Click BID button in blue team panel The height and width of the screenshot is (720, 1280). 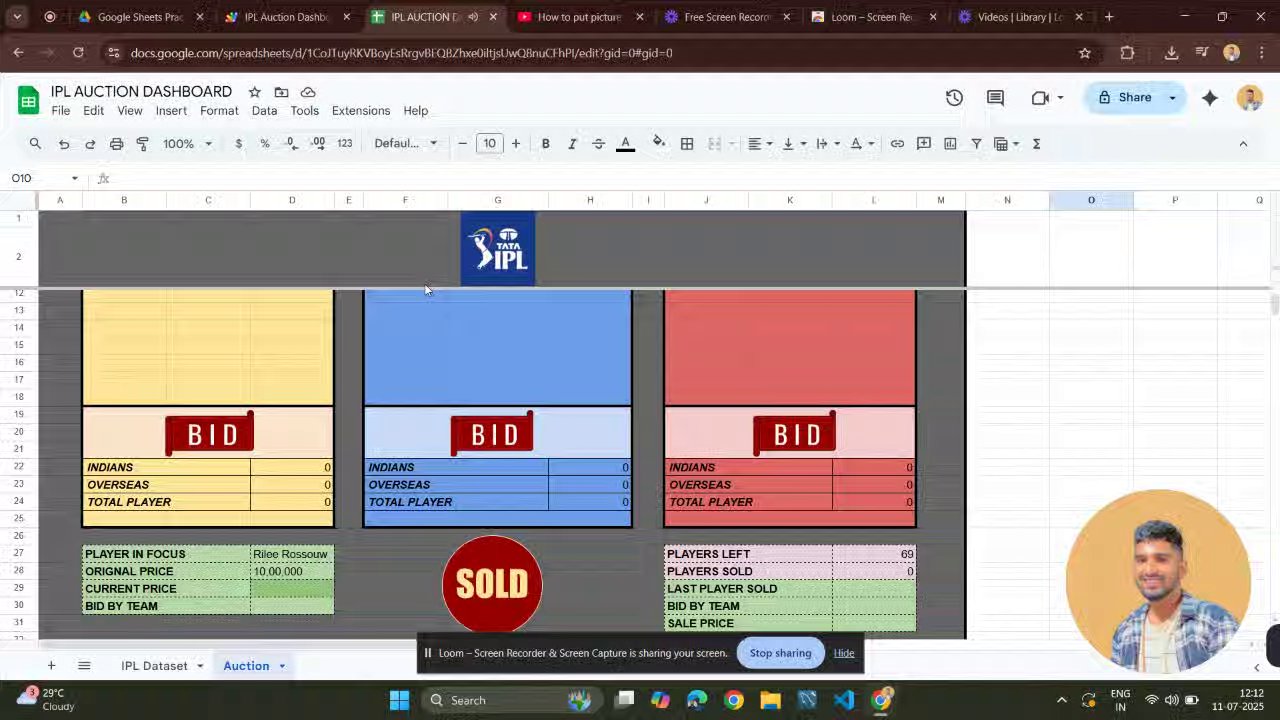(x=491, y=433)
